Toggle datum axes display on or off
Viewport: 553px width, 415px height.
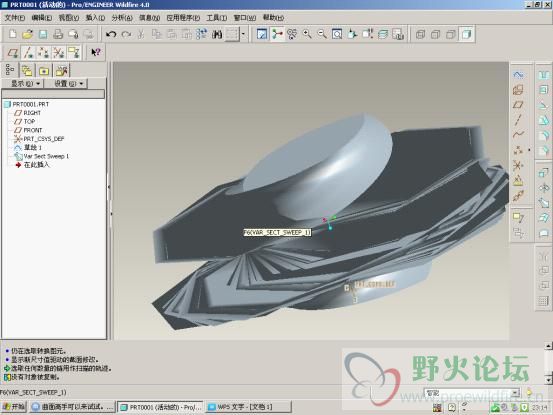(x=28, y=53)
